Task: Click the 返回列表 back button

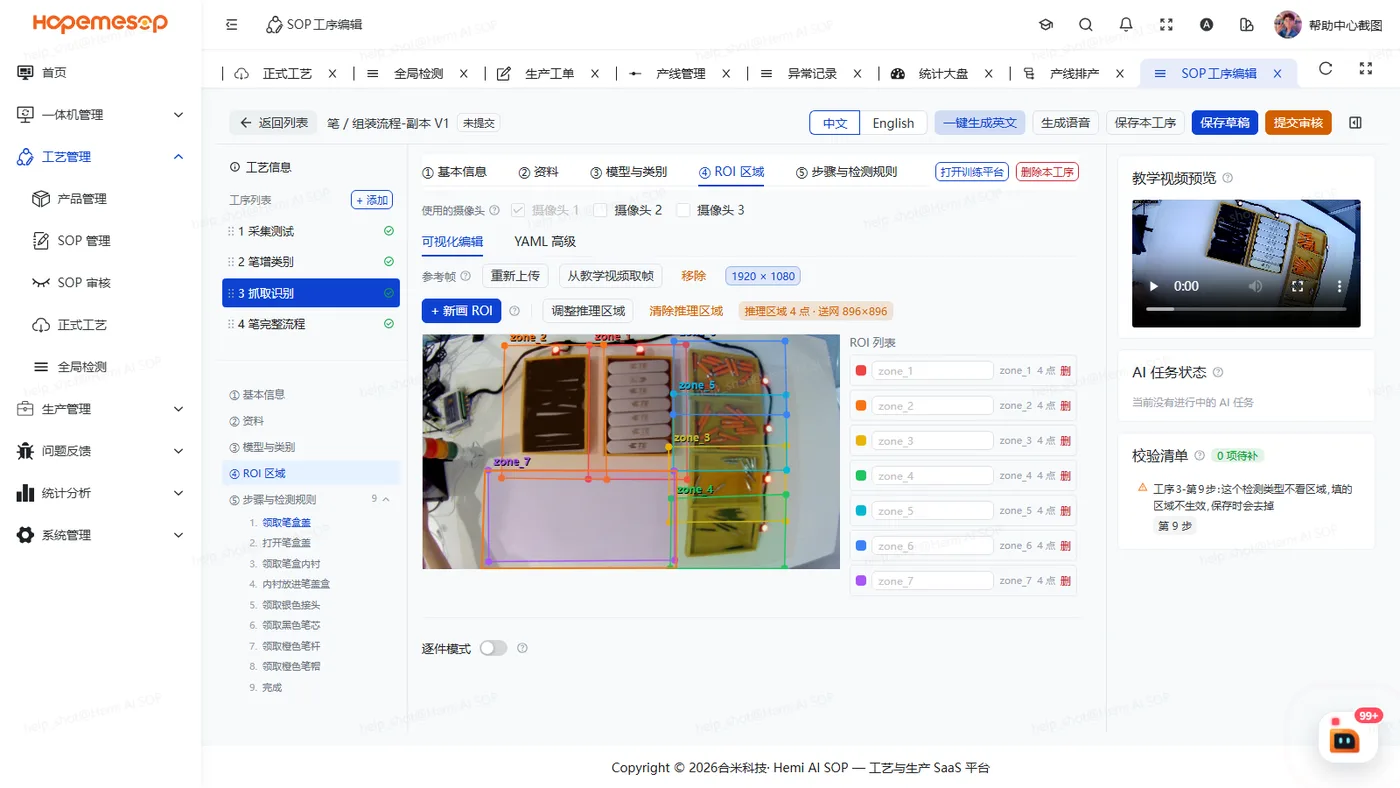Action: [273, 123]
